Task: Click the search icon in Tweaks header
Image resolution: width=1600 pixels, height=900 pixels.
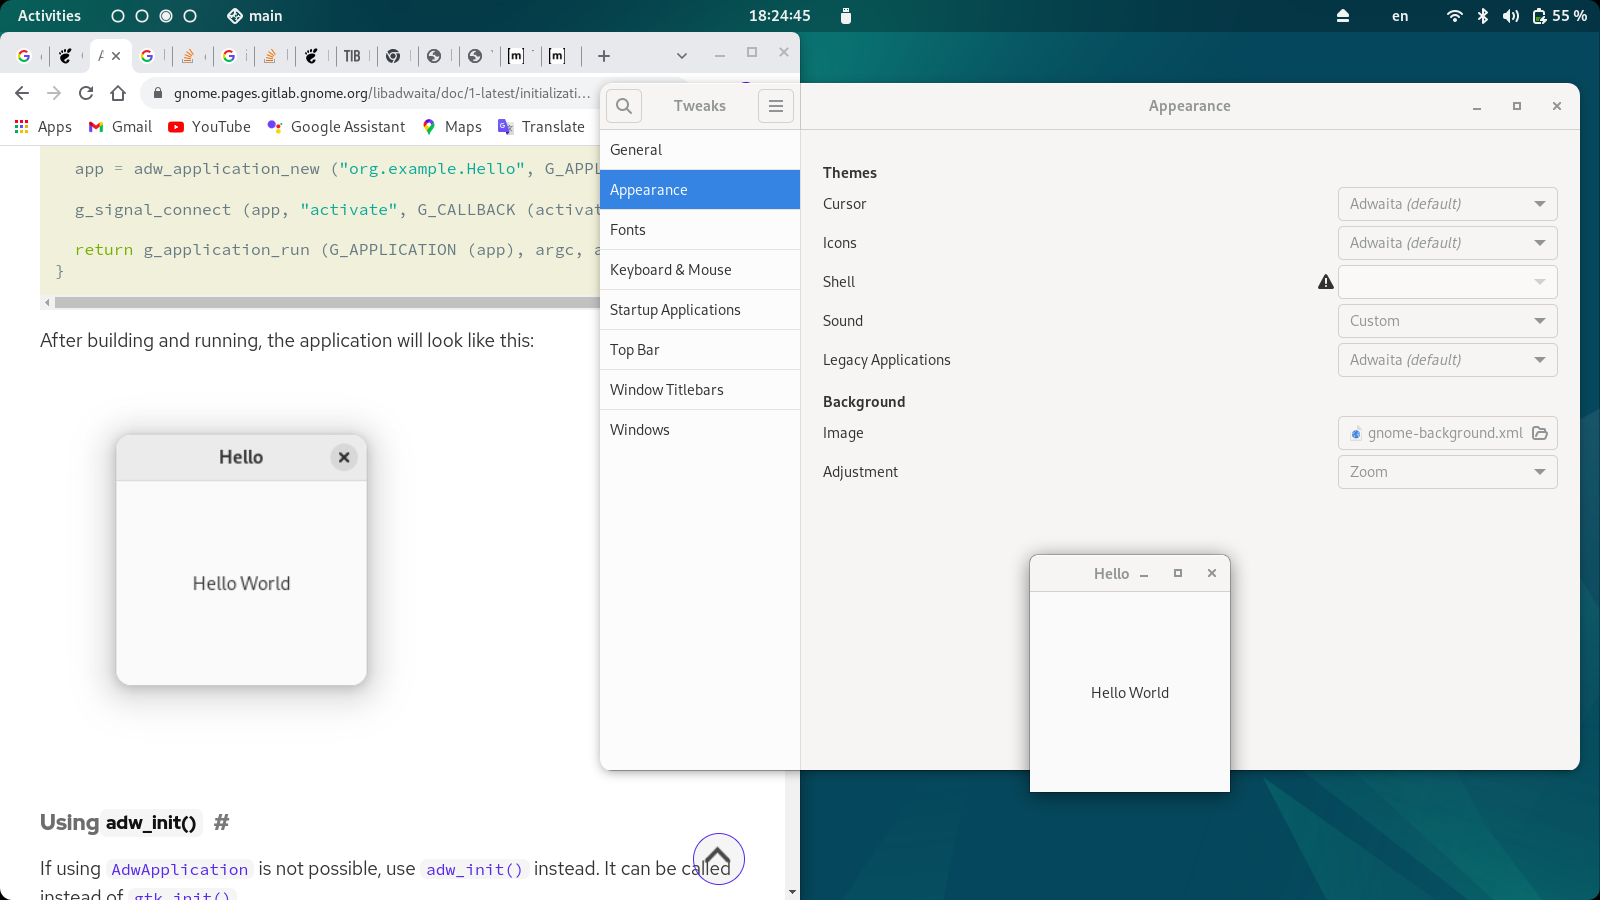Action: click(623, 106)
